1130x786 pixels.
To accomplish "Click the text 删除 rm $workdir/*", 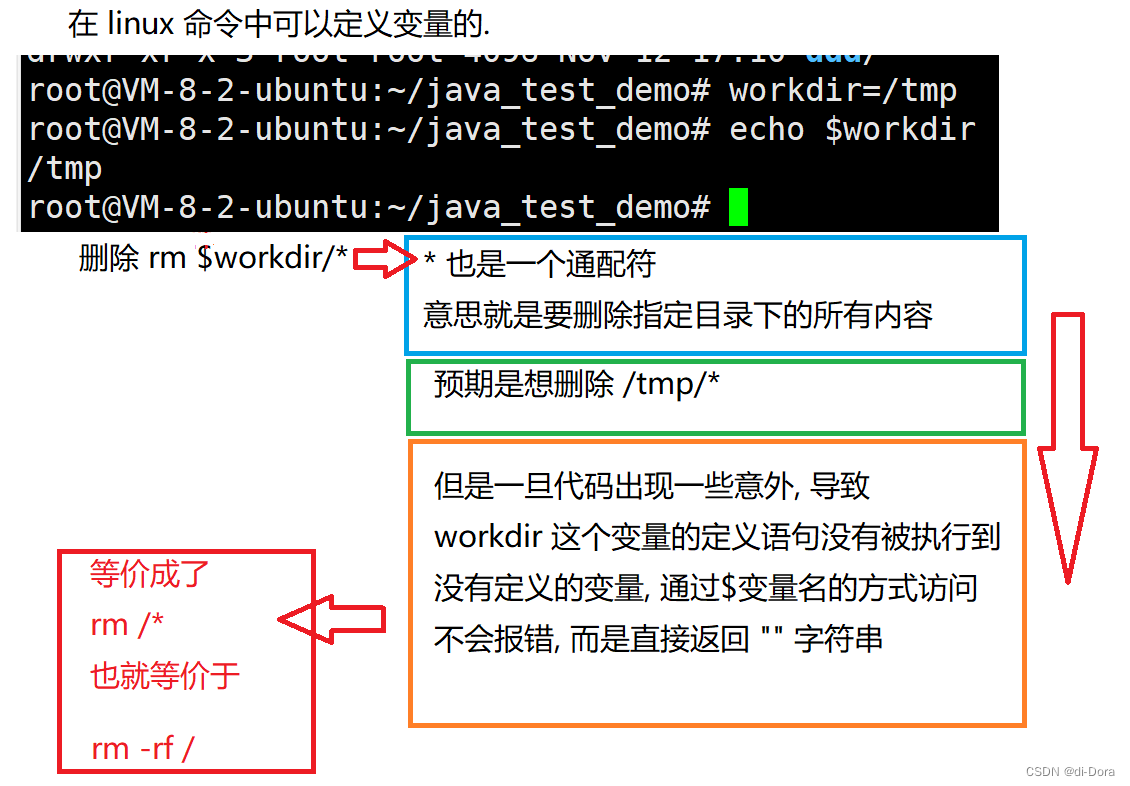I will [213, 258].
